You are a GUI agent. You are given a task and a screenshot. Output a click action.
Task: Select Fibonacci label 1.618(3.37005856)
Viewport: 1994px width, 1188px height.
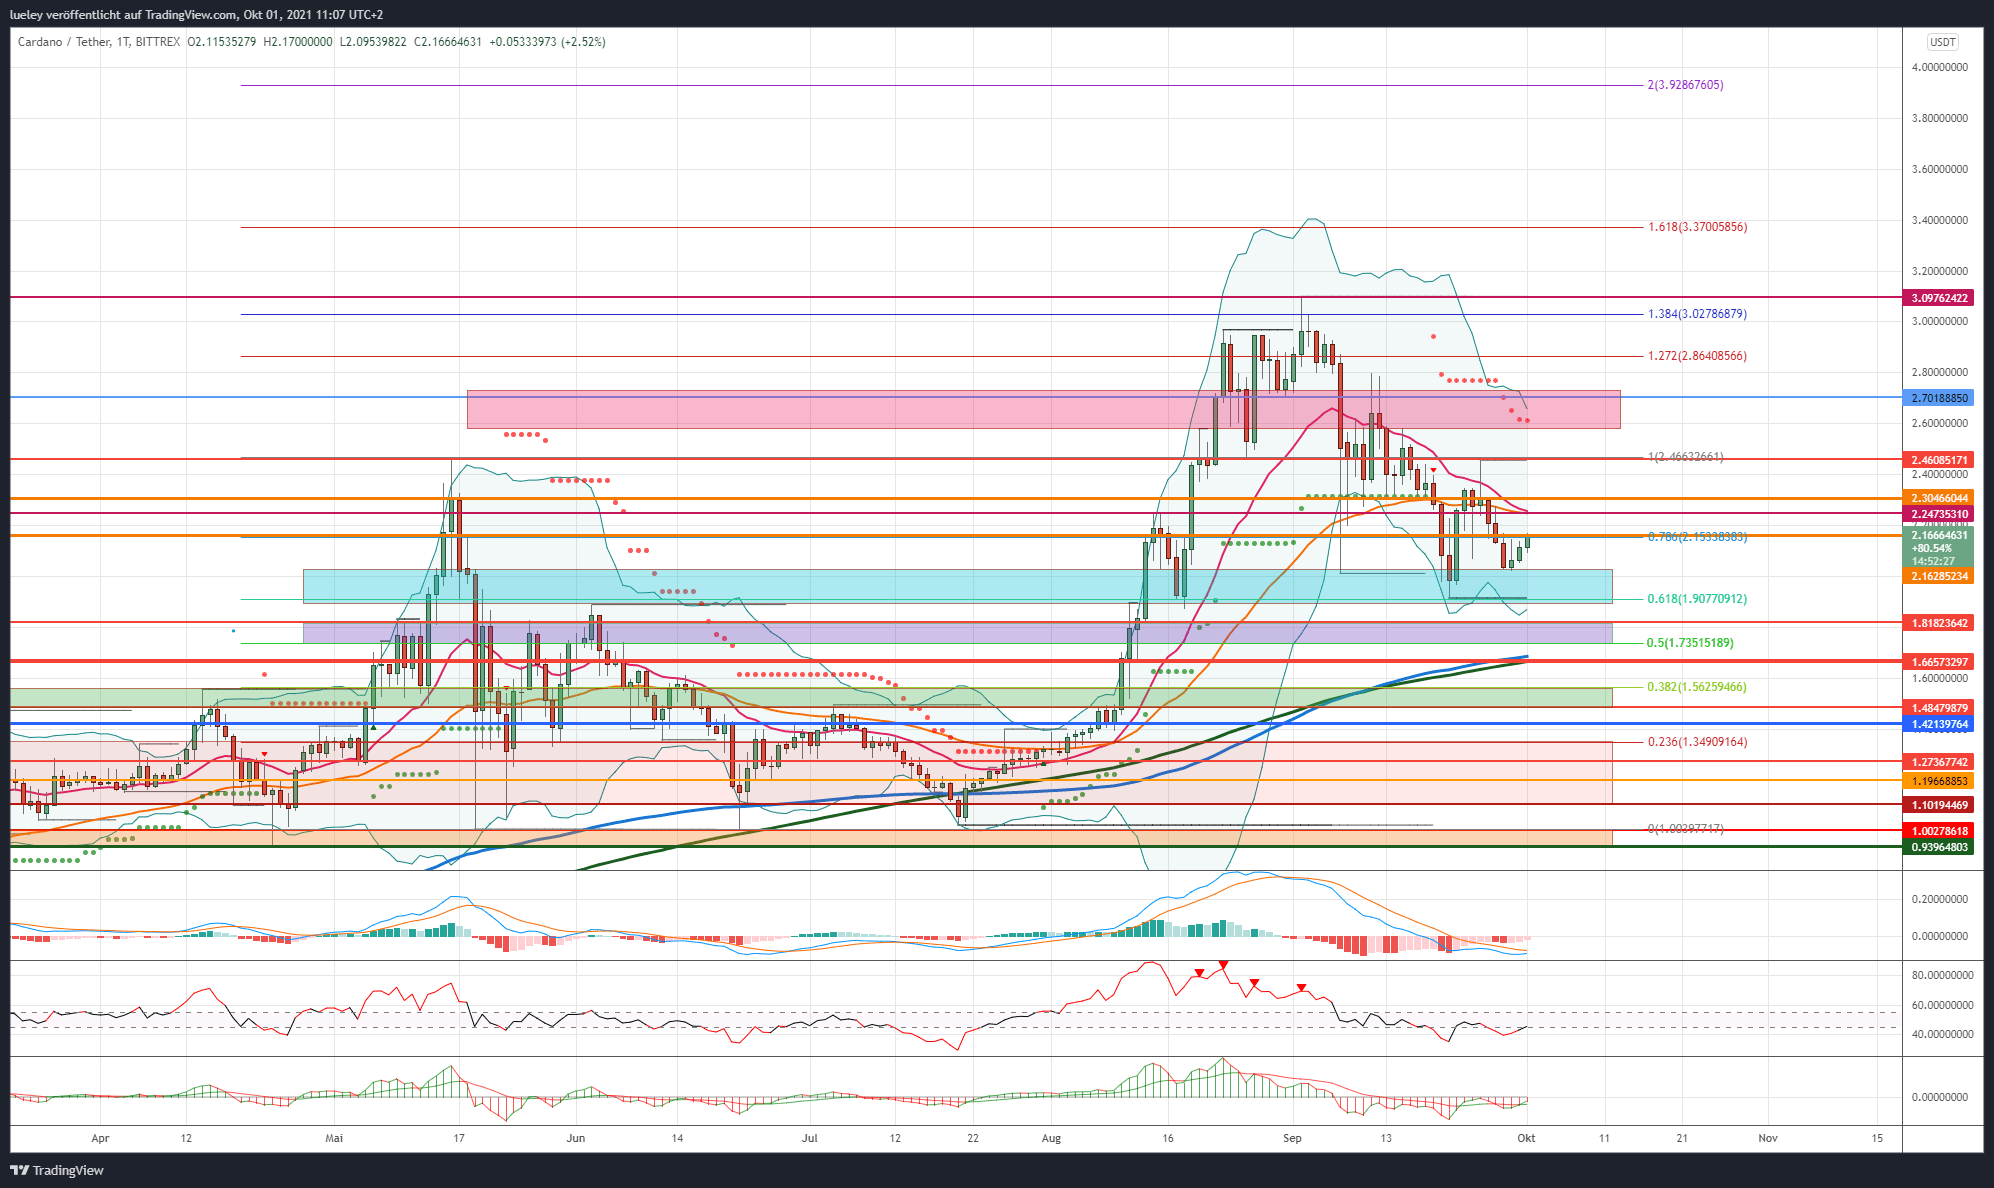coord(1697,227)
